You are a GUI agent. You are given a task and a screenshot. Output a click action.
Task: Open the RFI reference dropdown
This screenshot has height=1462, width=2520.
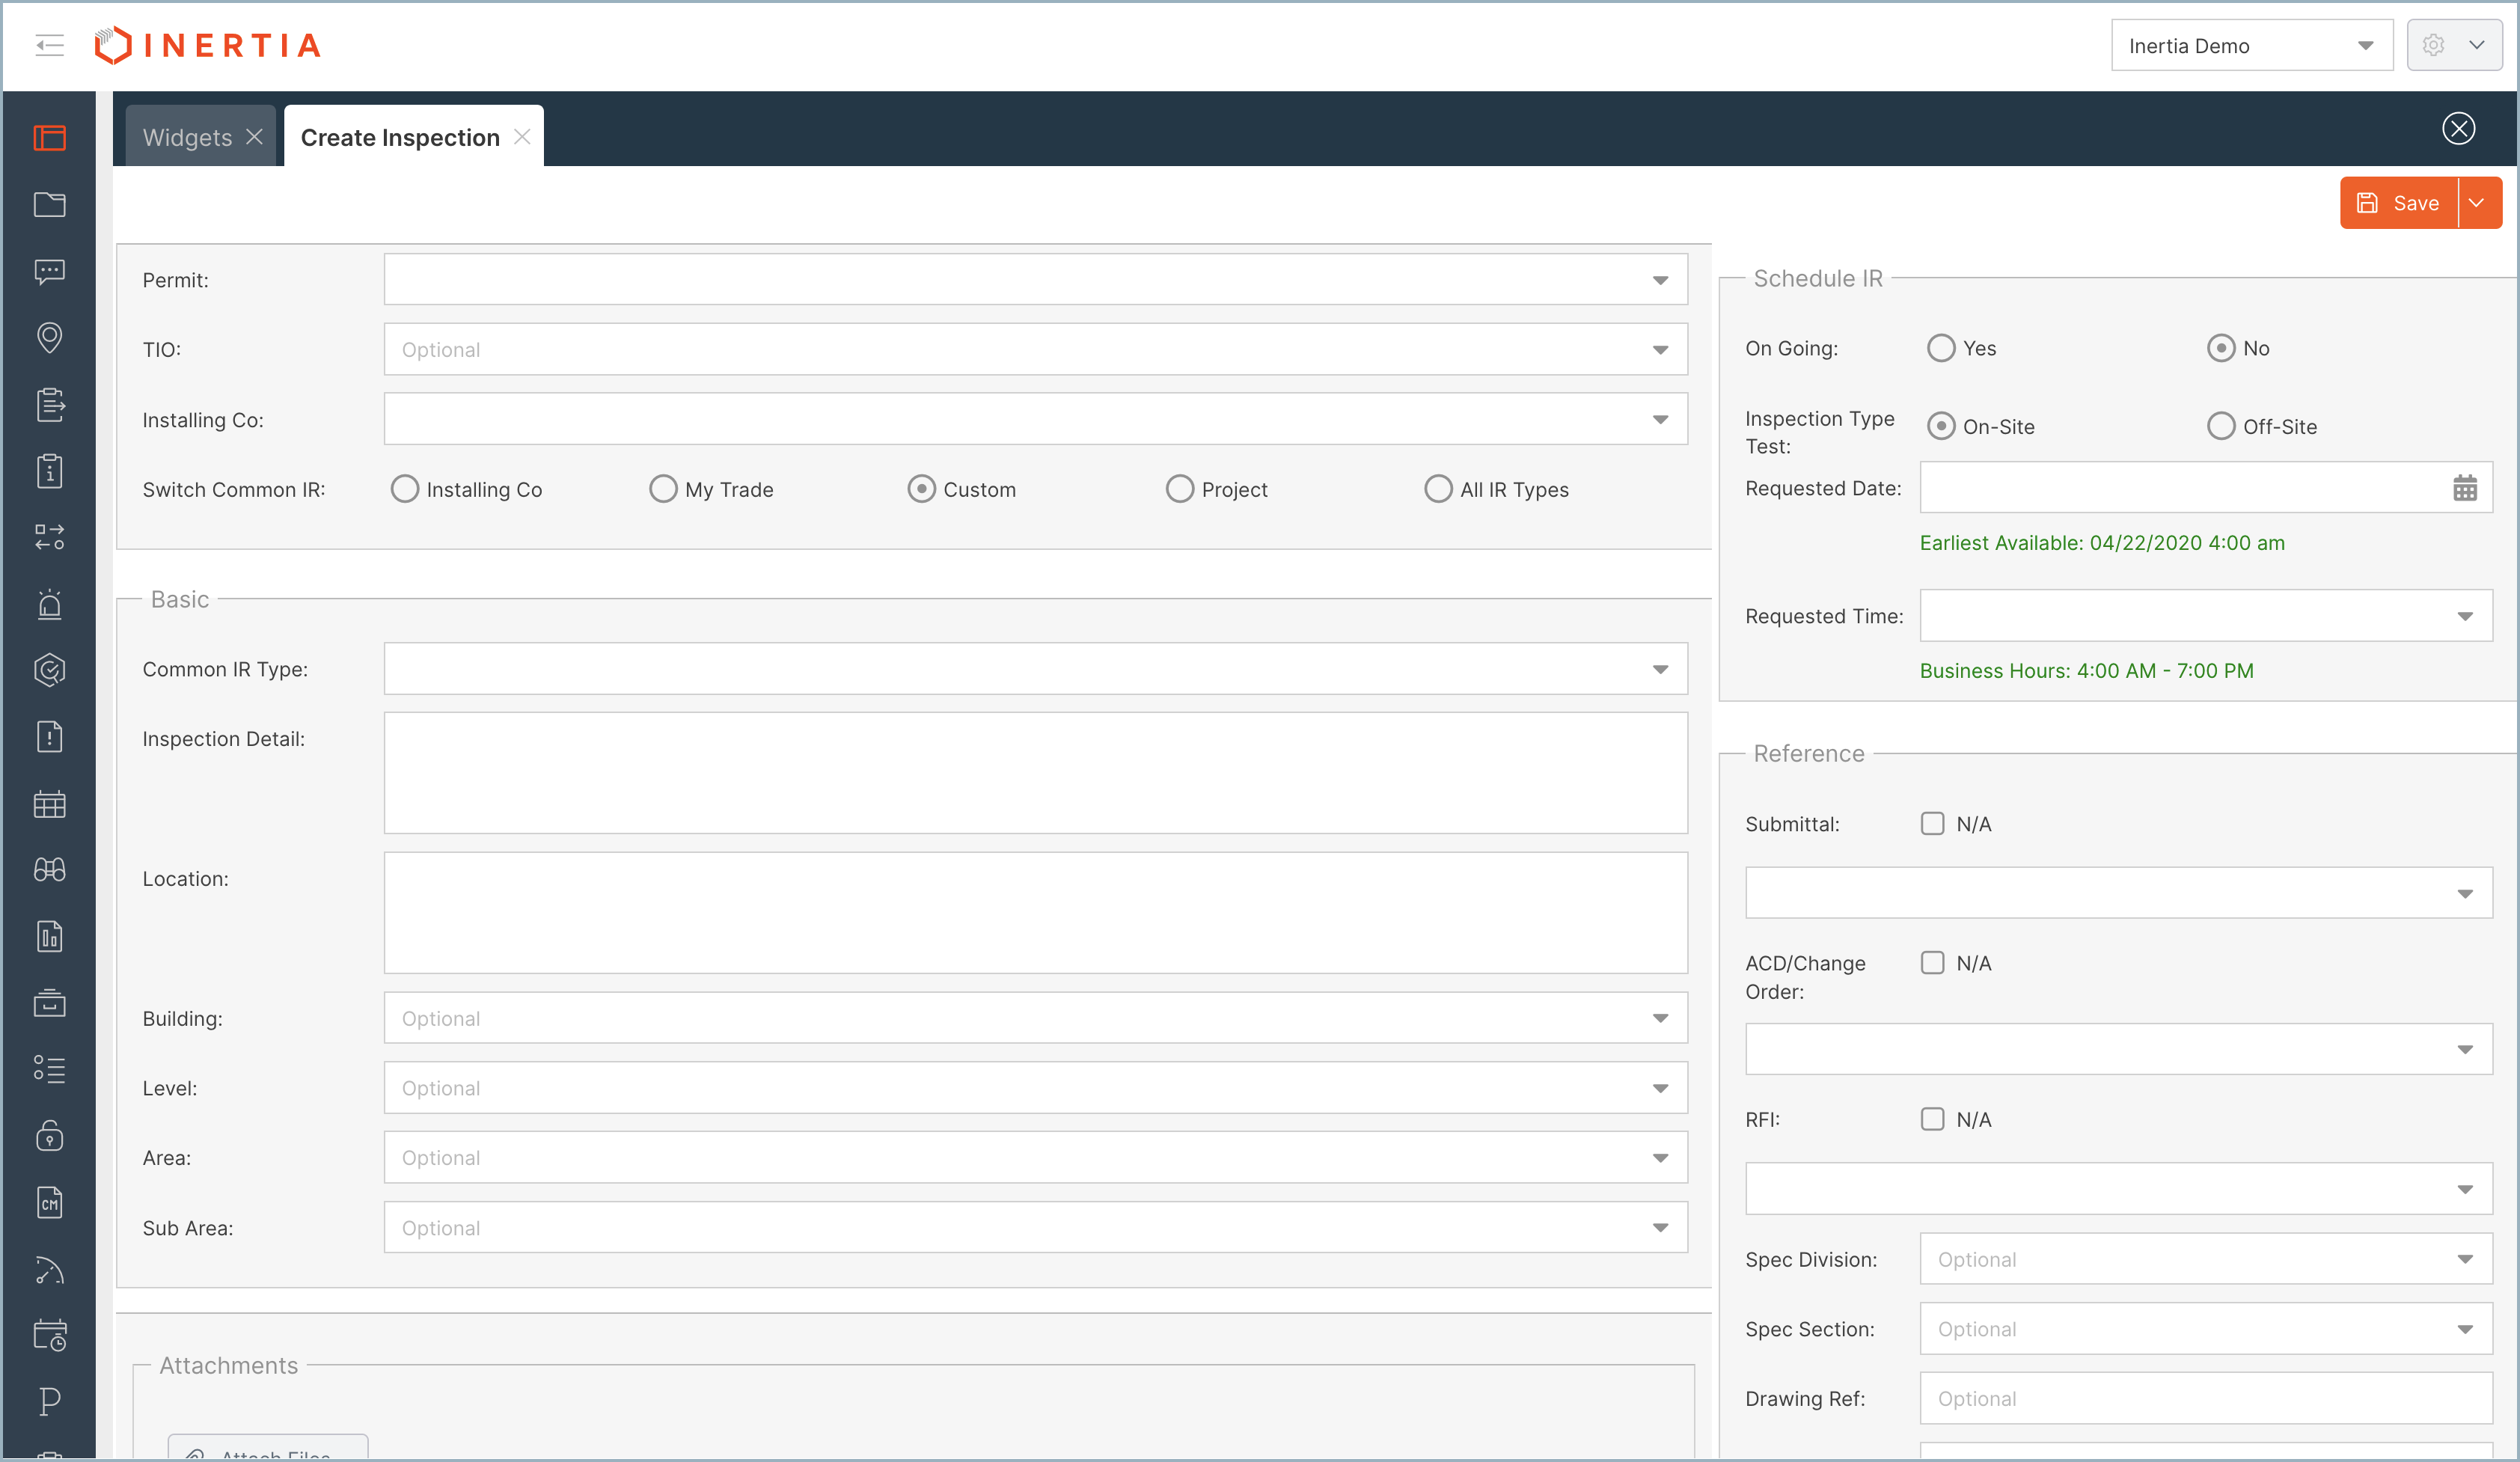coord(2118,1189)
